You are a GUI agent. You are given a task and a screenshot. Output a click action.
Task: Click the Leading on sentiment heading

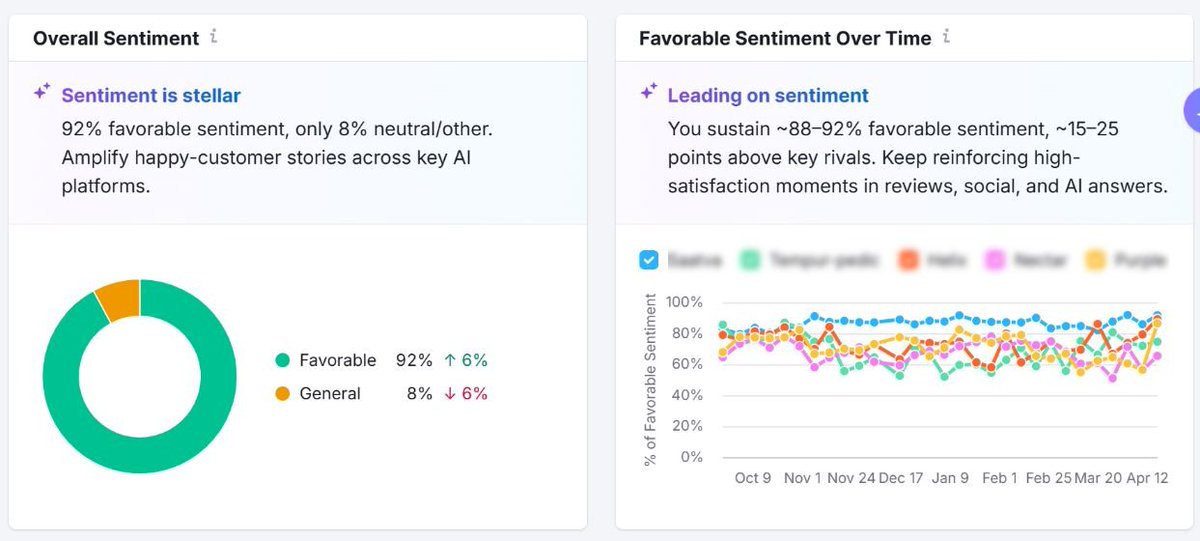click(768, 96)
